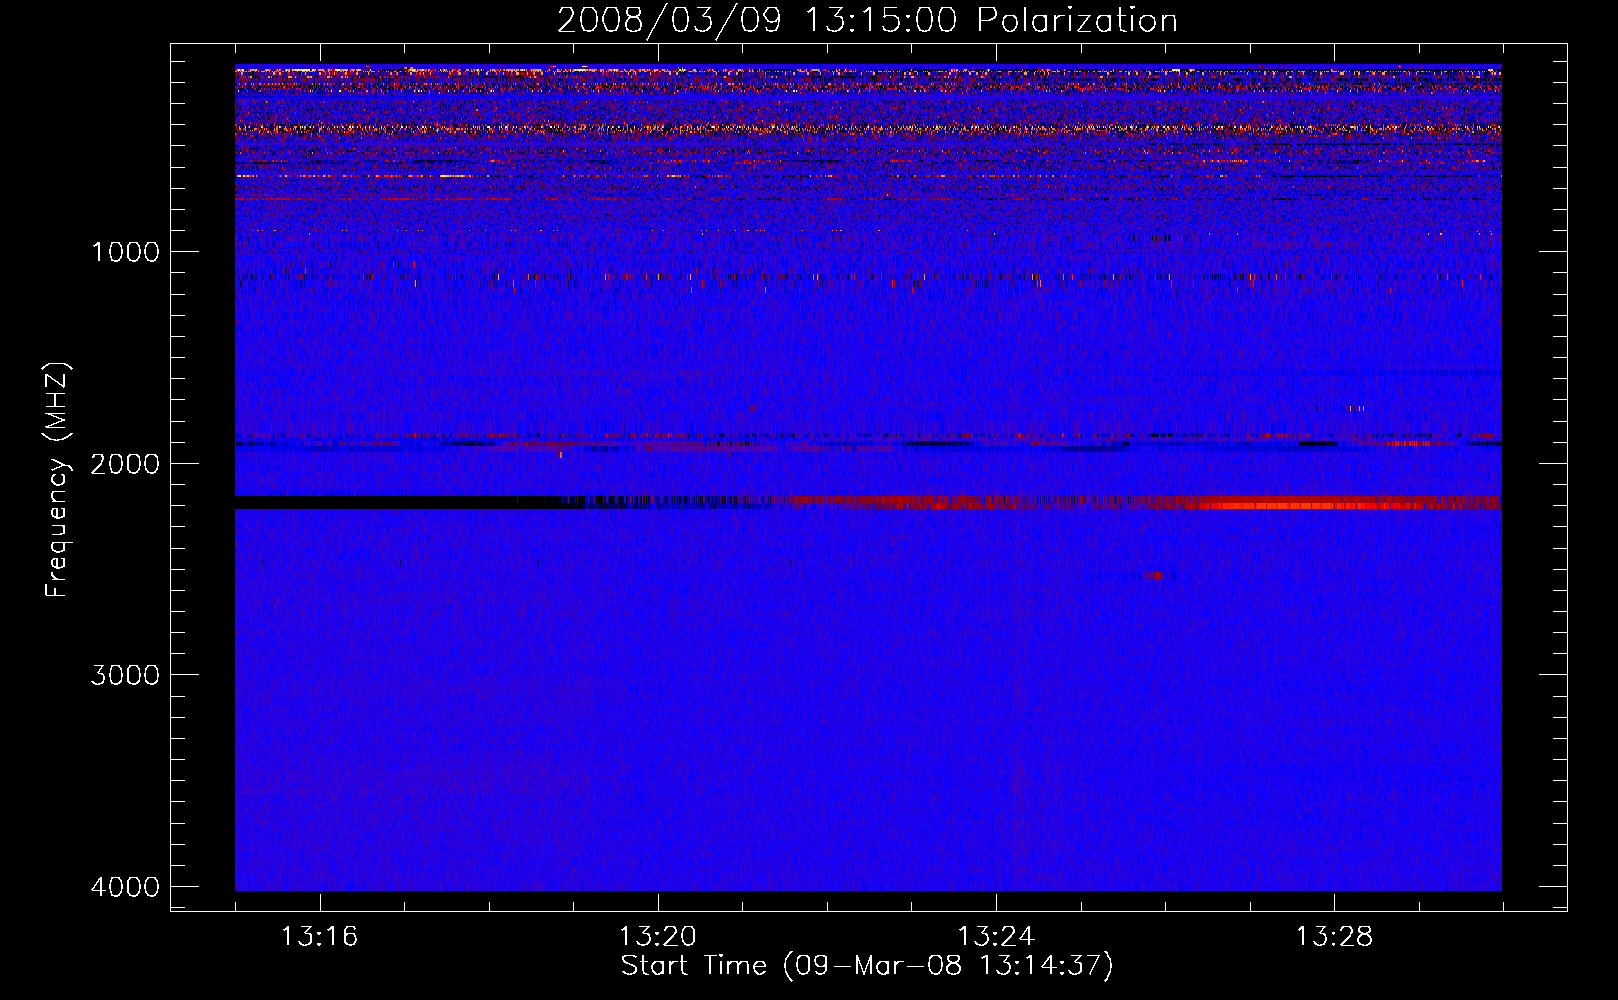The width and height of the screenshot is (1618, 1000).
Task: Click the 4000 frequency tick label
Action: [x=125, y=887]
